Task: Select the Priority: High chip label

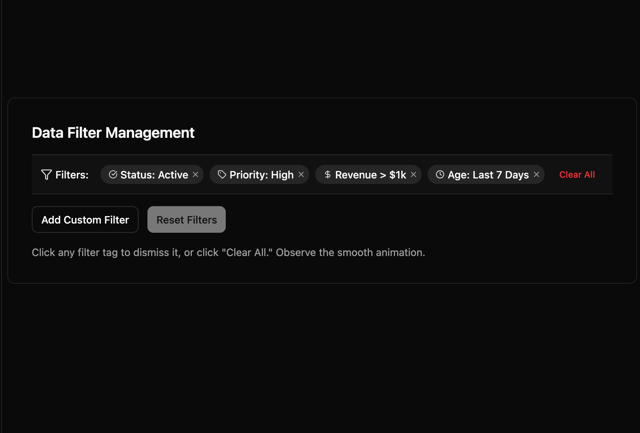Action: coord(261,175)
